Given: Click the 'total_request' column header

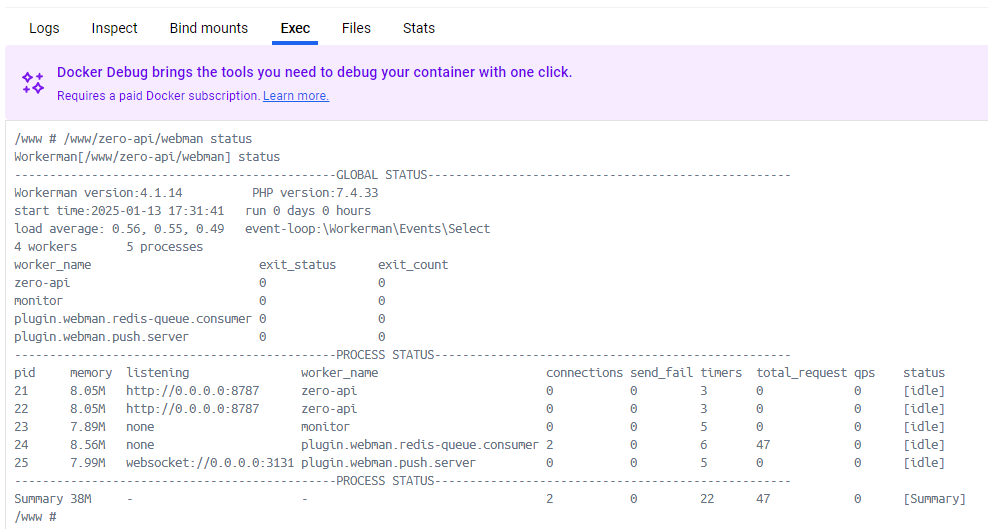Looking at the screenshot, I should pos(801,373).
